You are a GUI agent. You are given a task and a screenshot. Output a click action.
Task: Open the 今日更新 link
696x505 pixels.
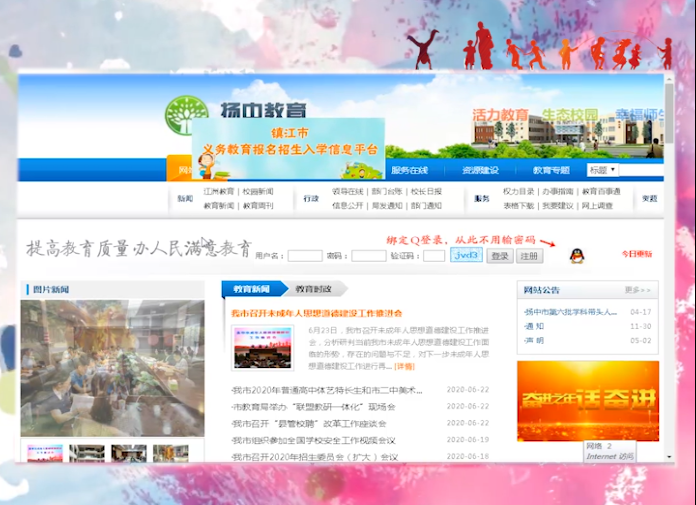point(637,254)
